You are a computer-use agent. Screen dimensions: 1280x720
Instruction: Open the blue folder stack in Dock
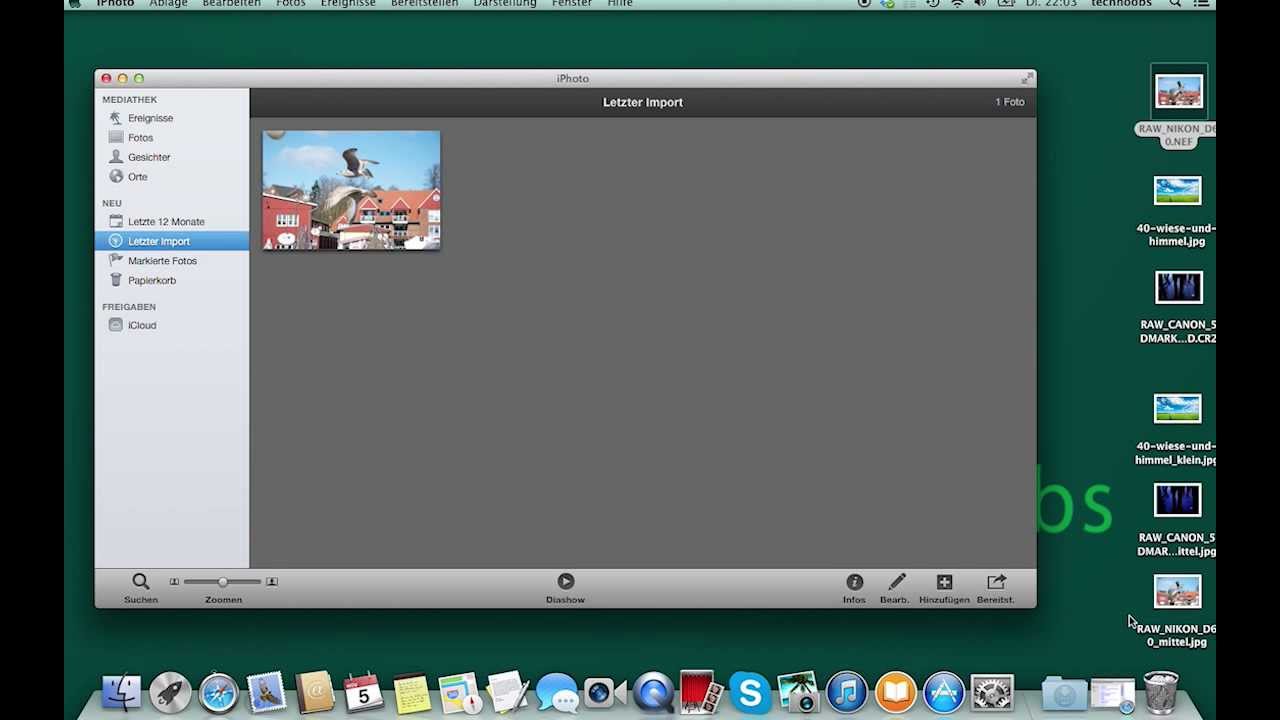[1064, 693]
